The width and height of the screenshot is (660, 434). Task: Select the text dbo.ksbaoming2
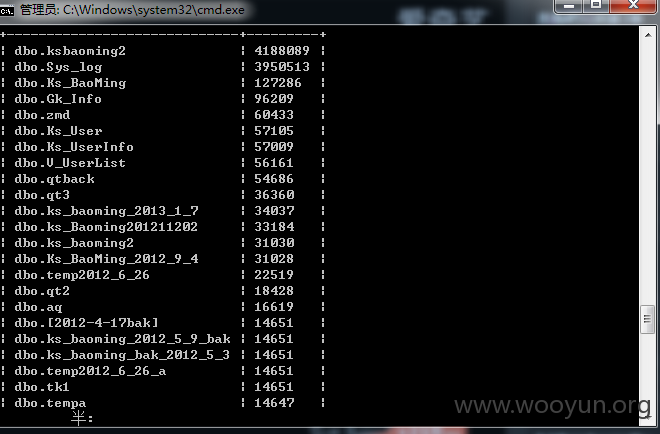click(70, 51)
